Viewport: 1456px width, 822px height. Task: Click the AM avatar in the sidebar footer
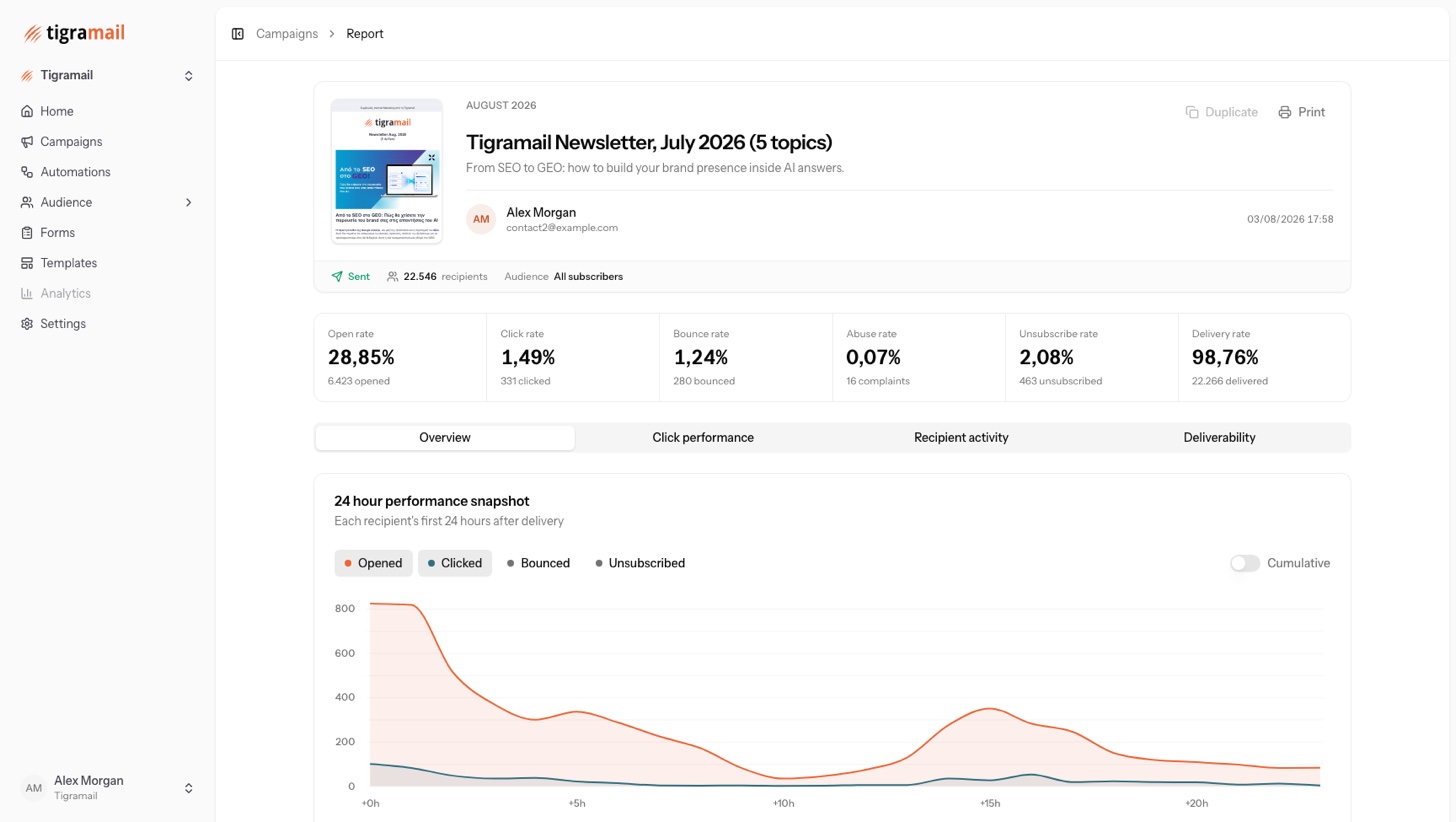33,788
